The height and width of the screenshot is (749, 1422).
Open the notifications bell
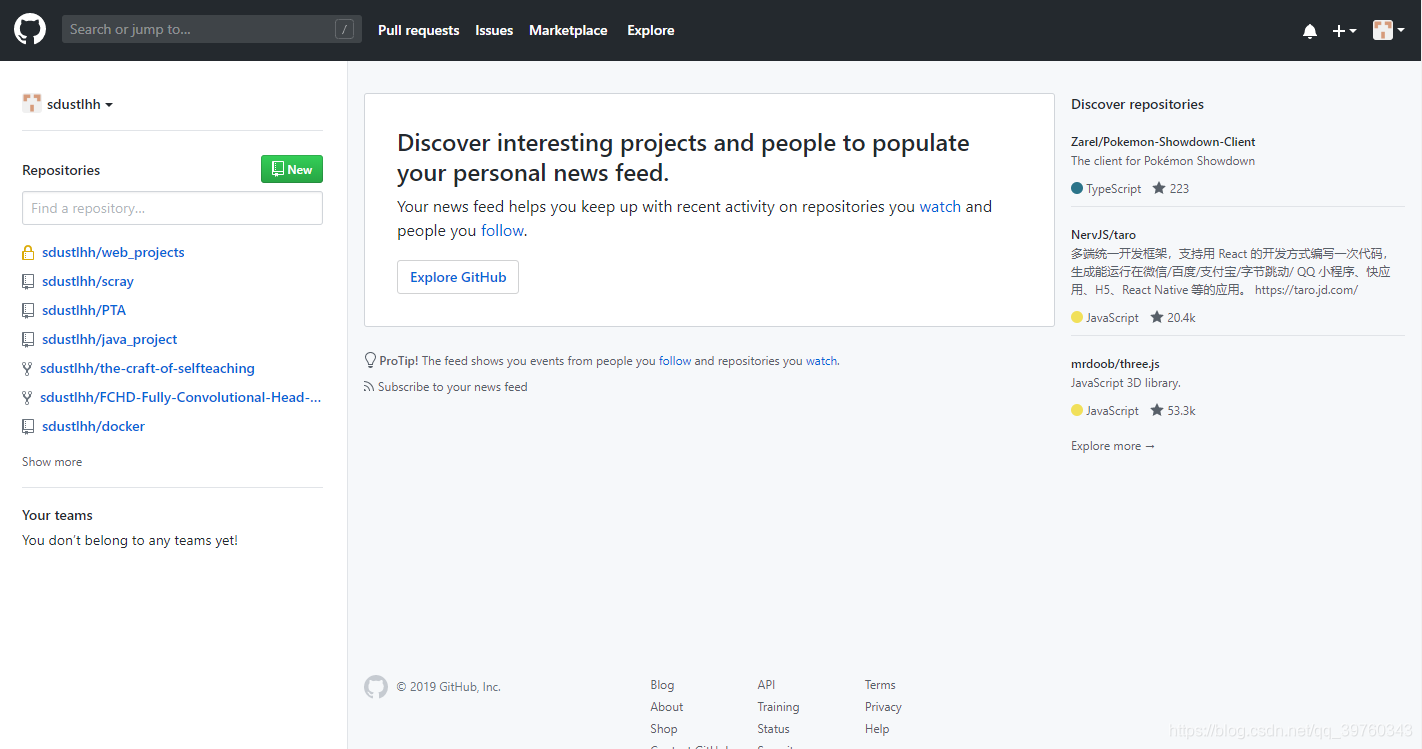pos(1310,31)
